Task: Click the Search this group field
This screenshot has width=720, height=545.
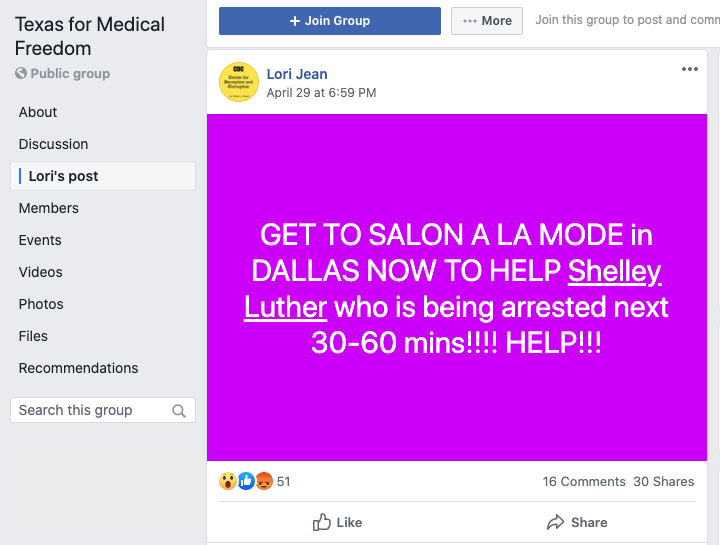Action: tap(103, 410)
